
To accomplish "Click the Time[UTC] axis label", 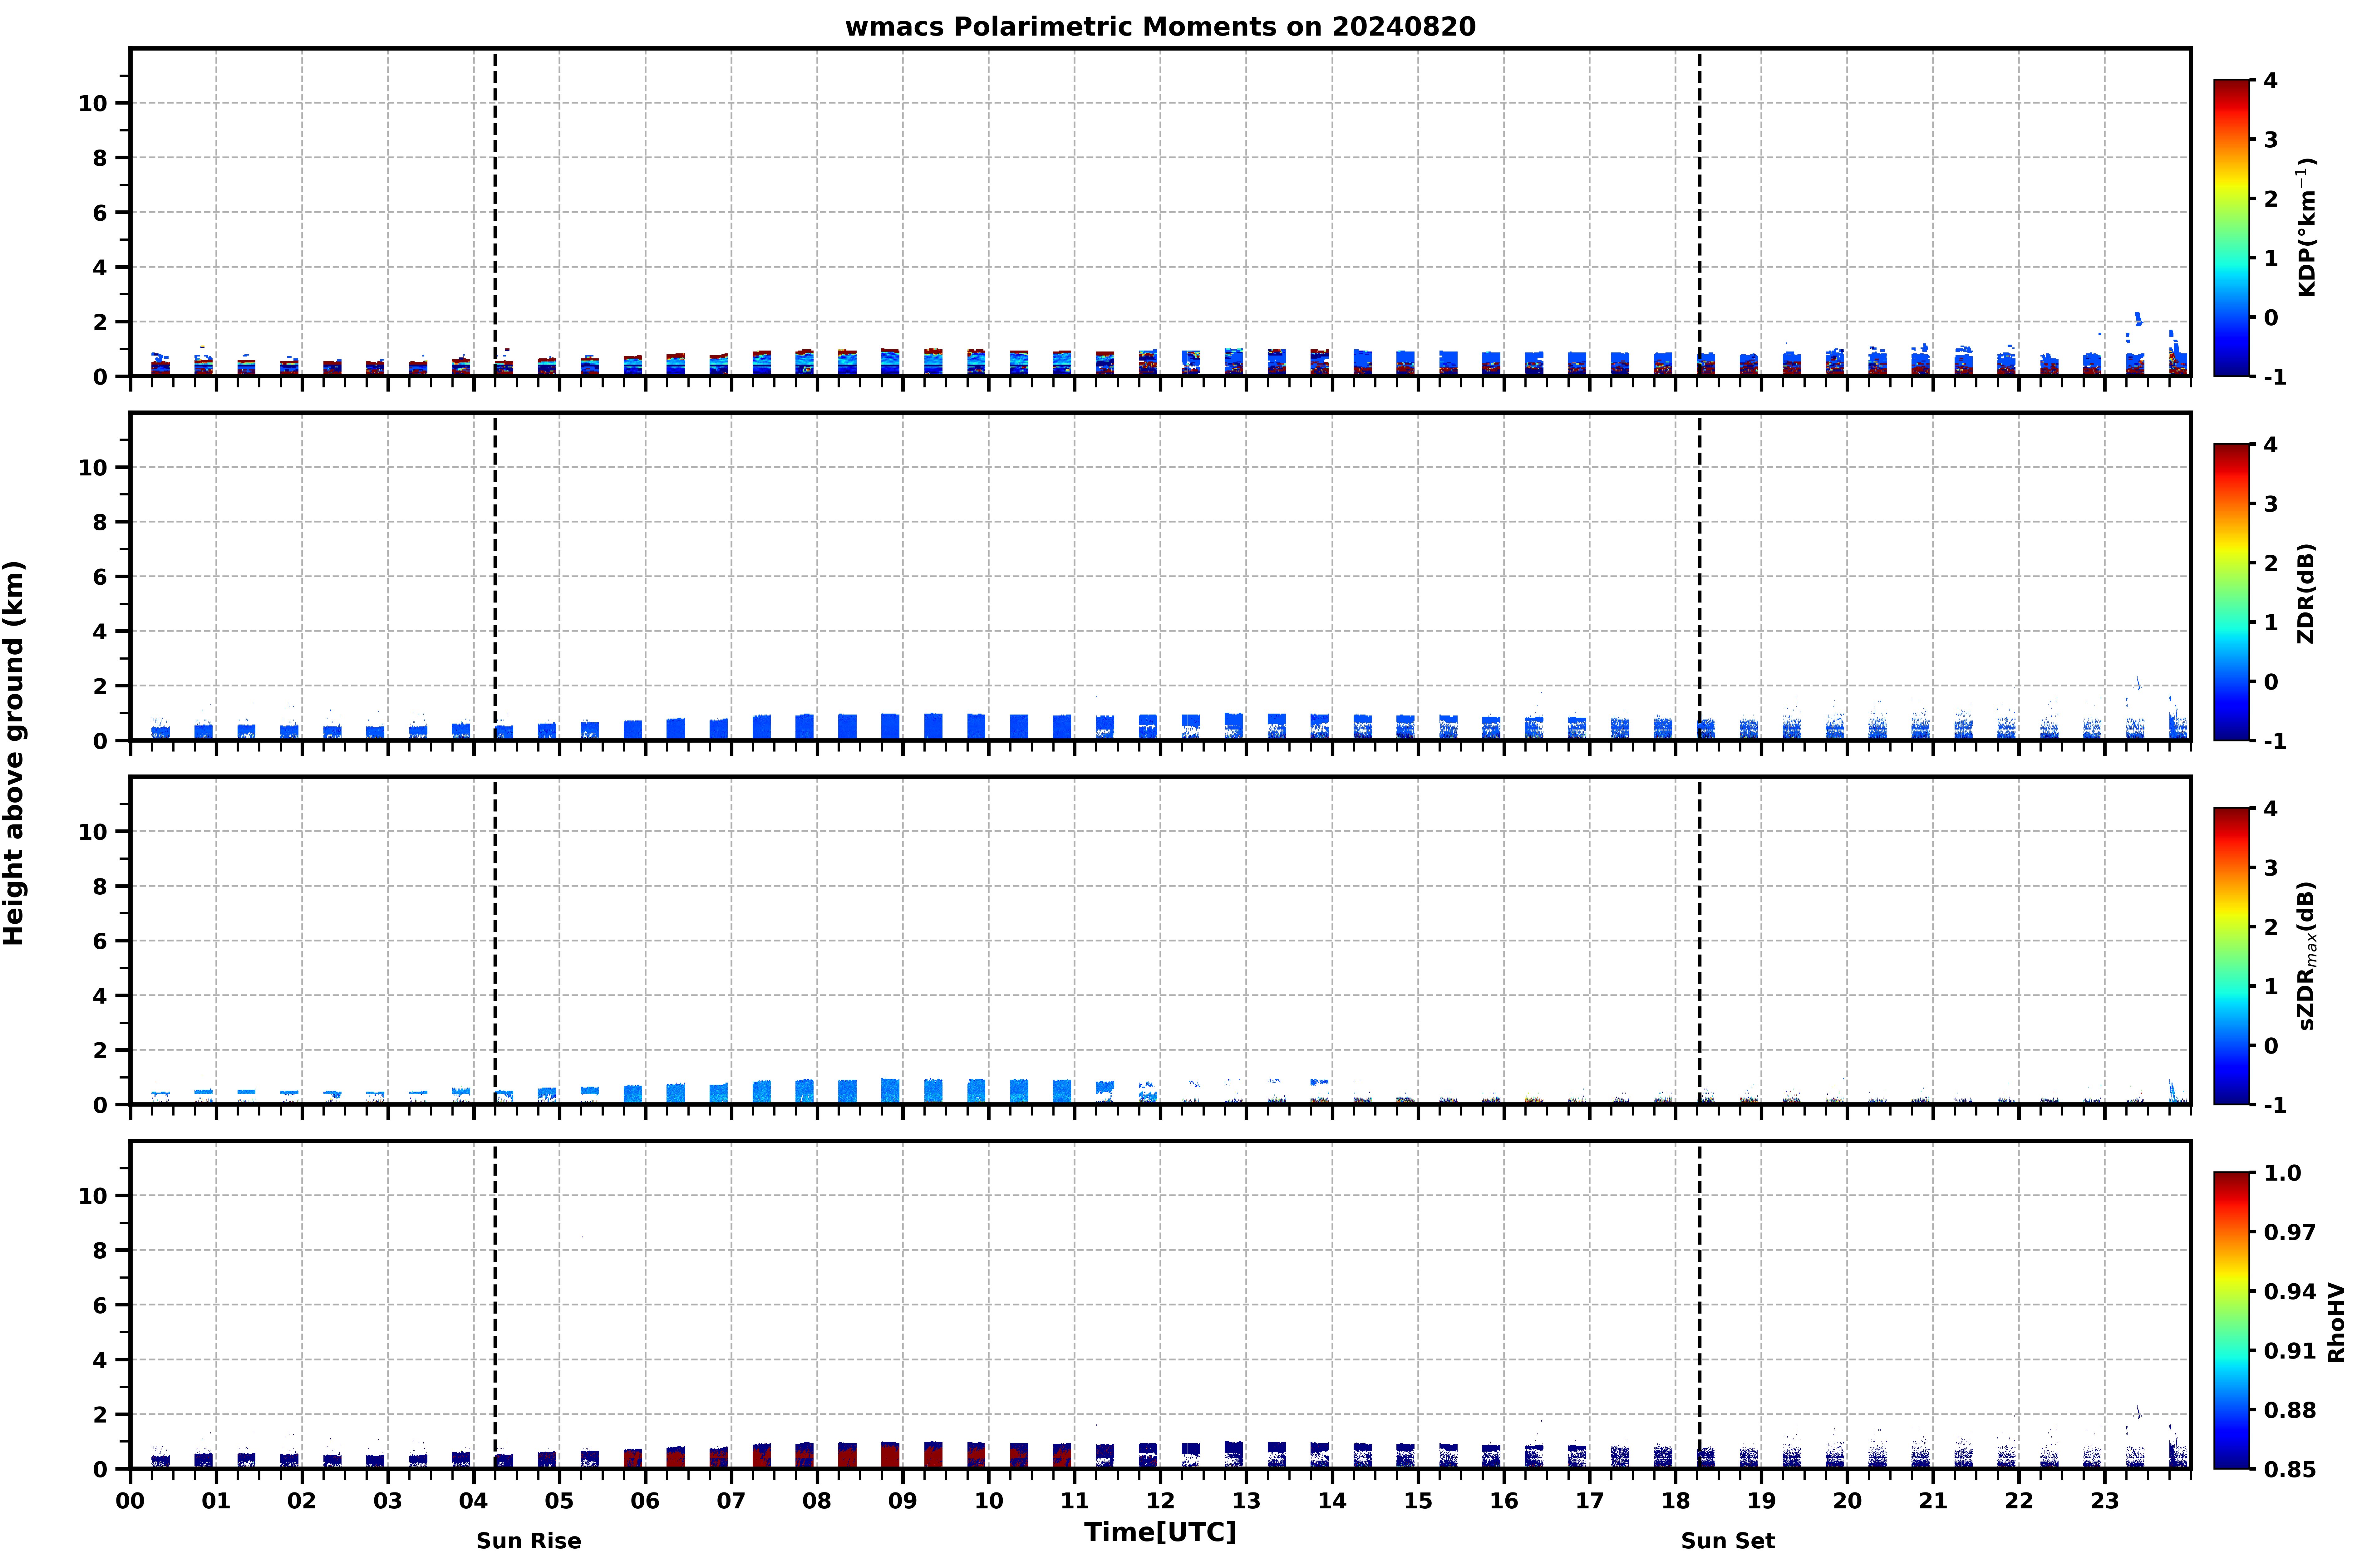I will (x=1160, y=1532).
